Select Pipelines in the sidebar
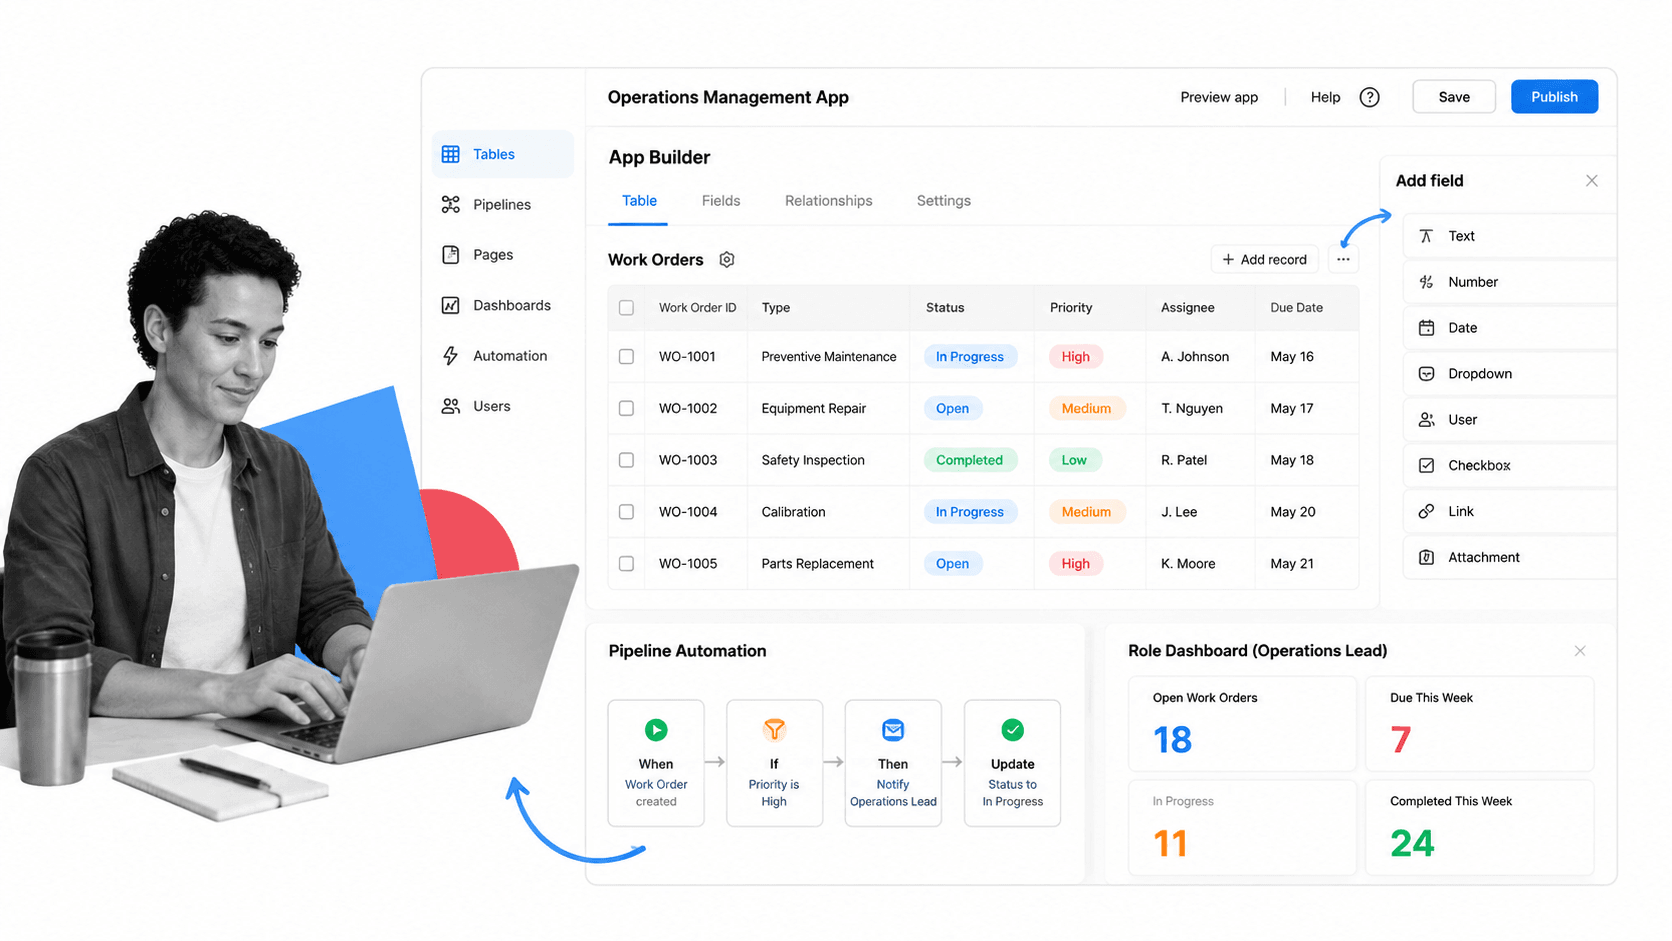 (x=503, y=204)
